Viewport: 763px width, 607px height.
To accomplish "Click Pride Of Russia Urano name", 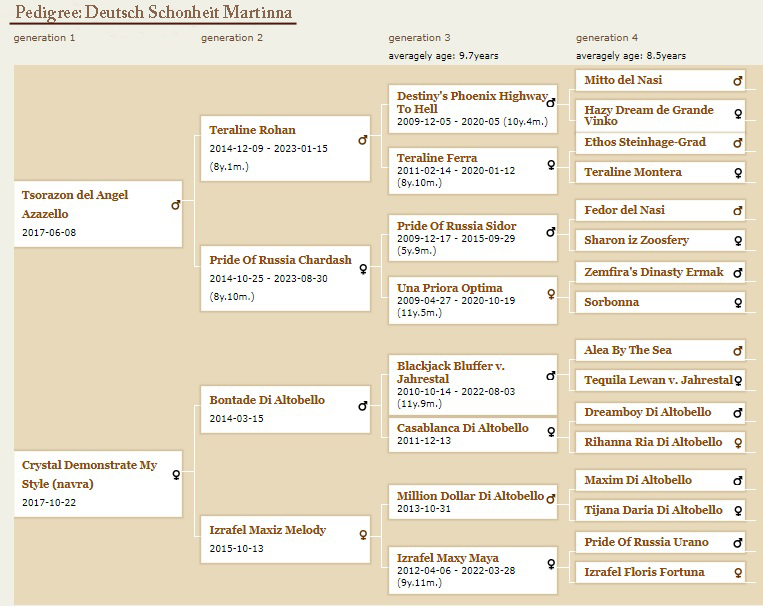I will (646, 542).
